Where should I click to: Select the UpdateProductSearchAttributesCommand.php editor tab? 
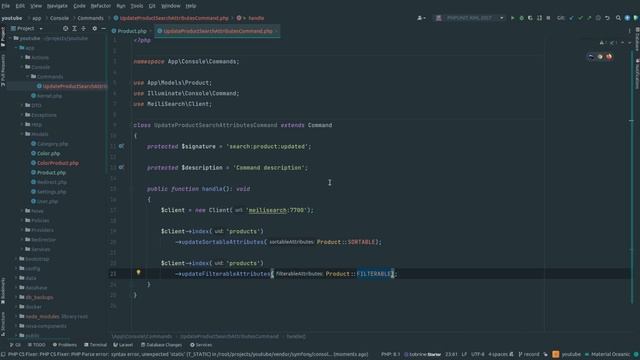(218, 31)
